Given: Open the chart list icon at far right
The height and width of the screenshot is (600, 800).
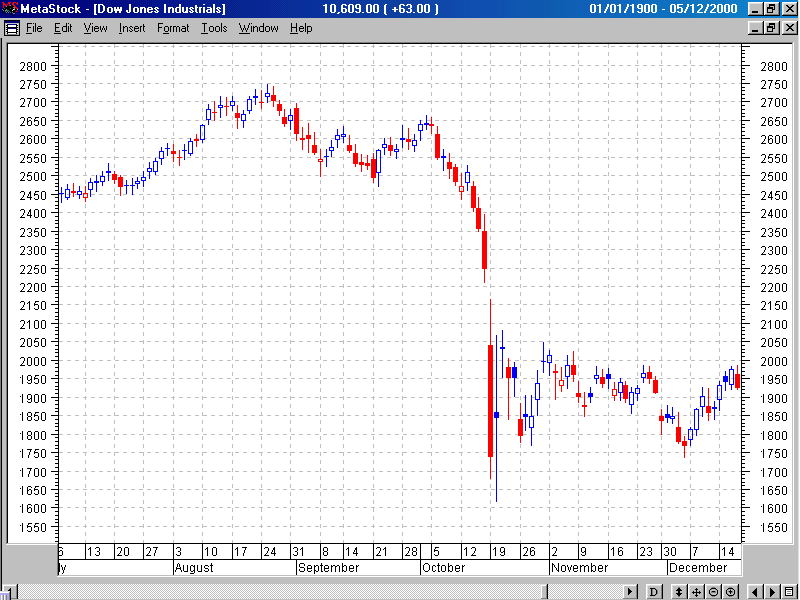Looking at the screenshot, I should point(789,591).
